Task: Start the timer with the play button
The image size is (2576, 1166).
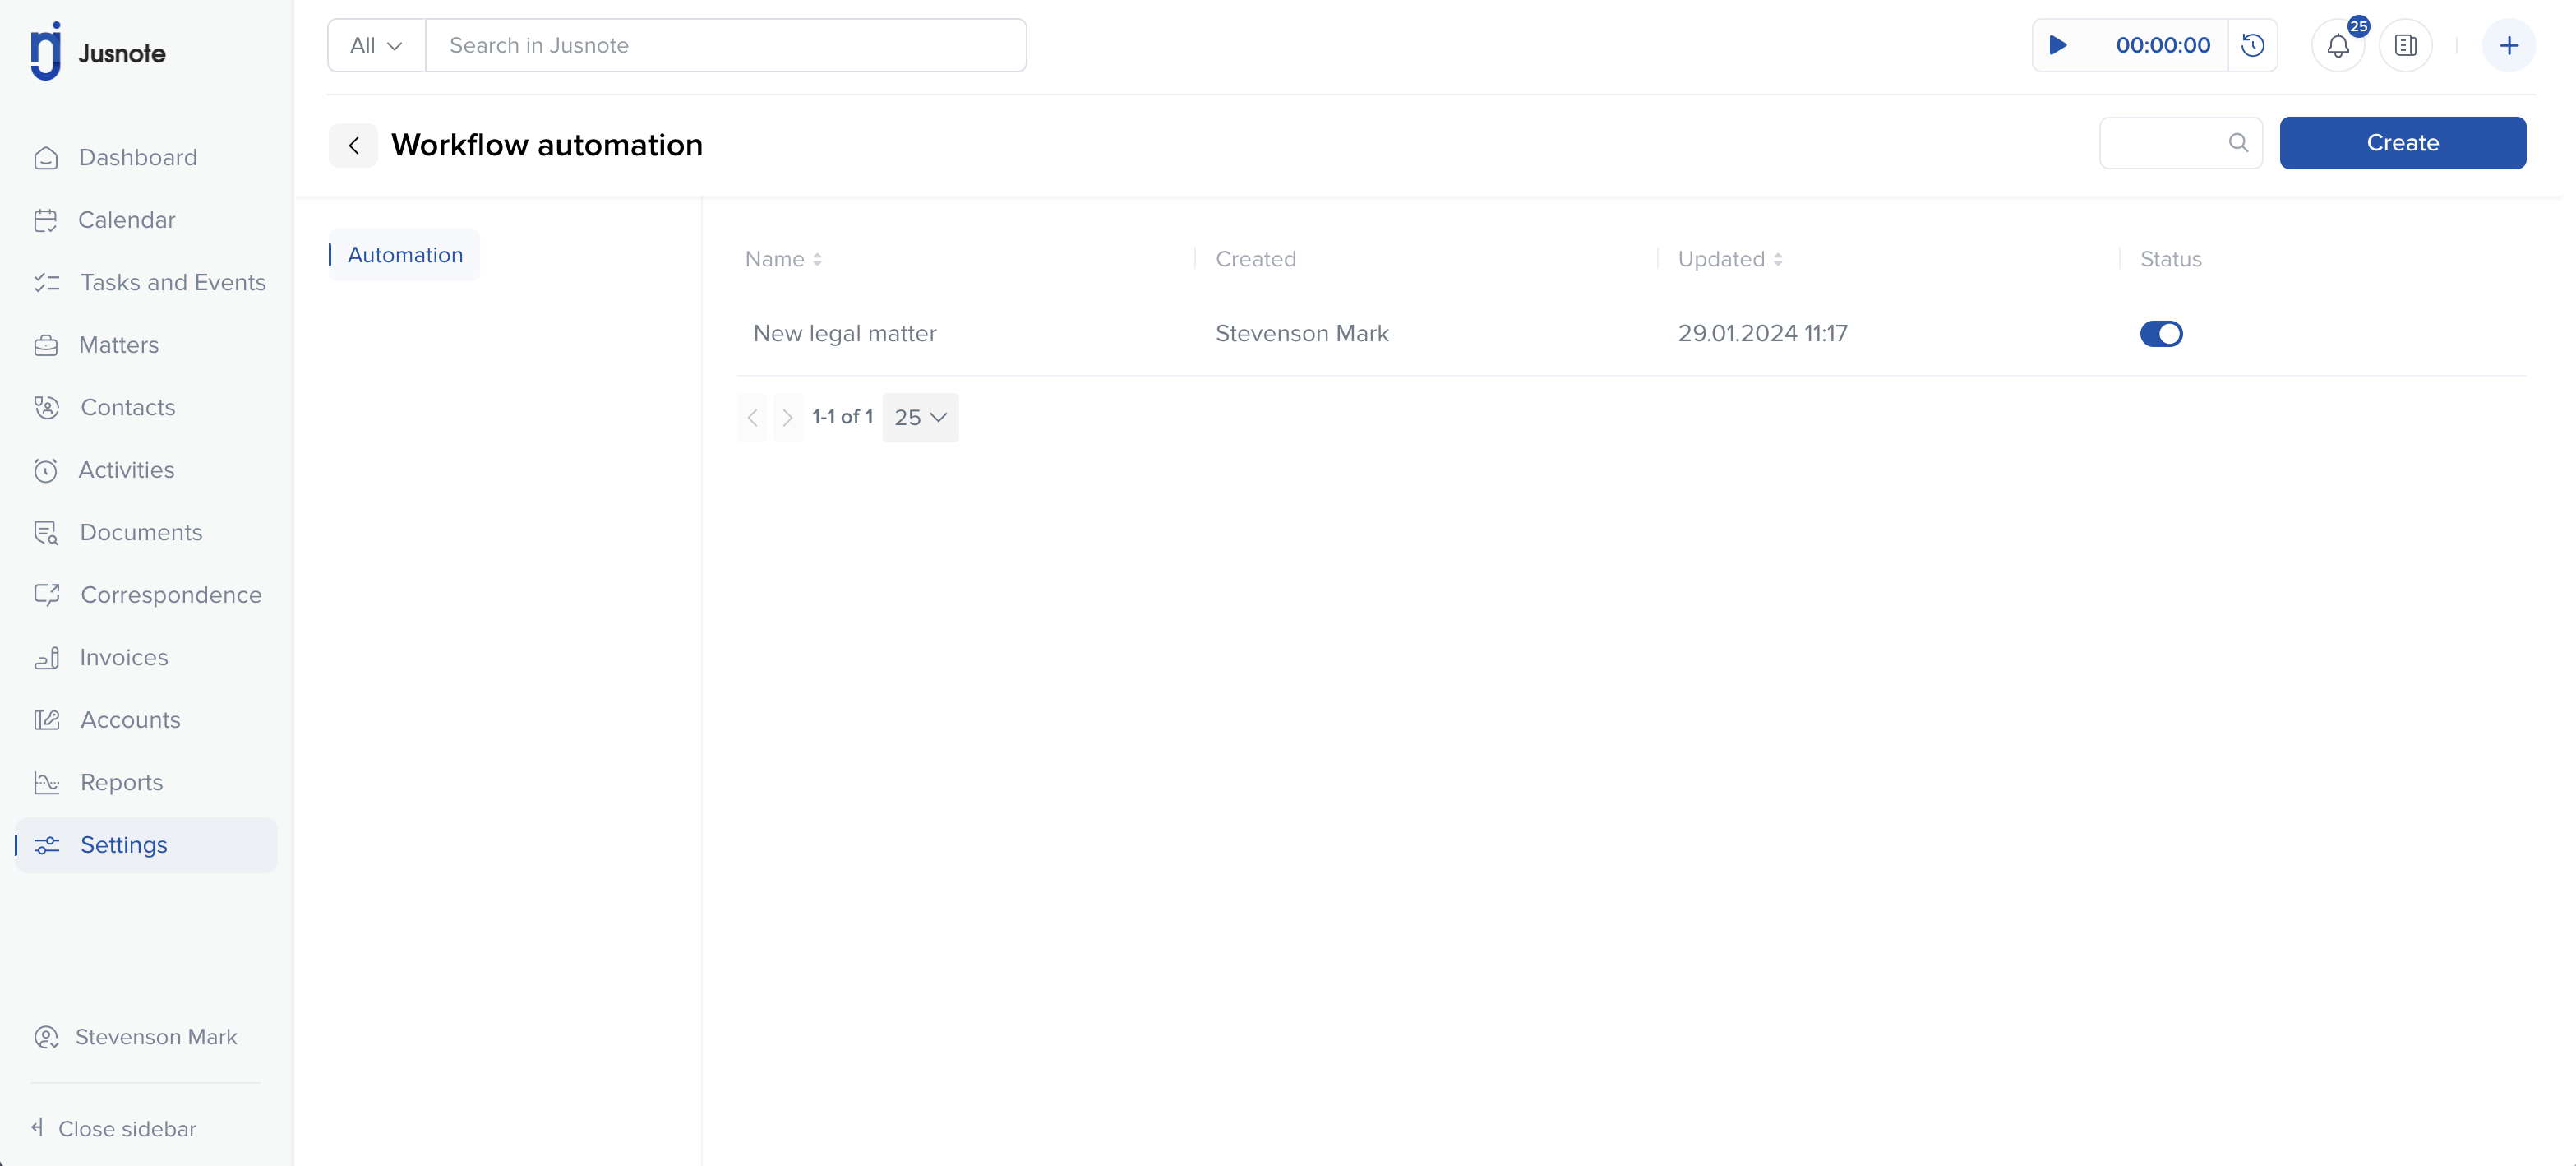Action: click(x=2058, y=45)
